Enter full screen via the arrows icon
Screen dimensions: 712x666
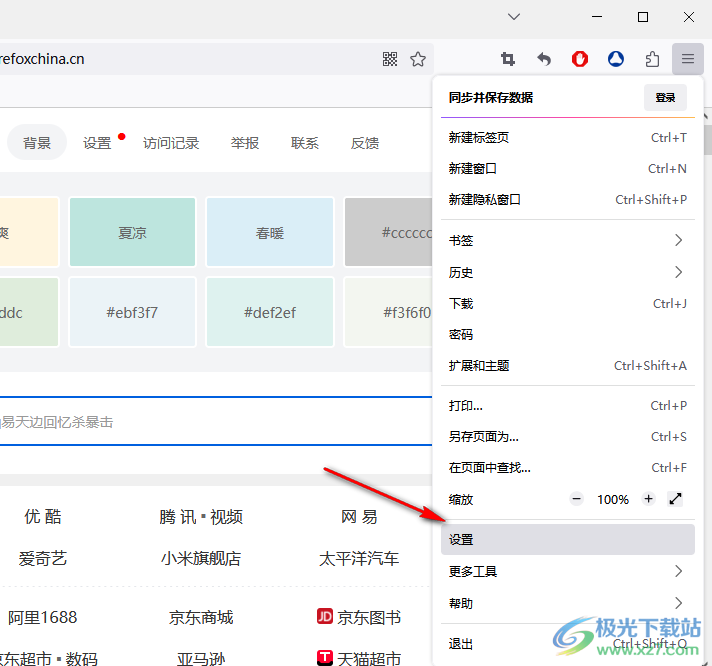pyautogui.click(x=675, y=499)
